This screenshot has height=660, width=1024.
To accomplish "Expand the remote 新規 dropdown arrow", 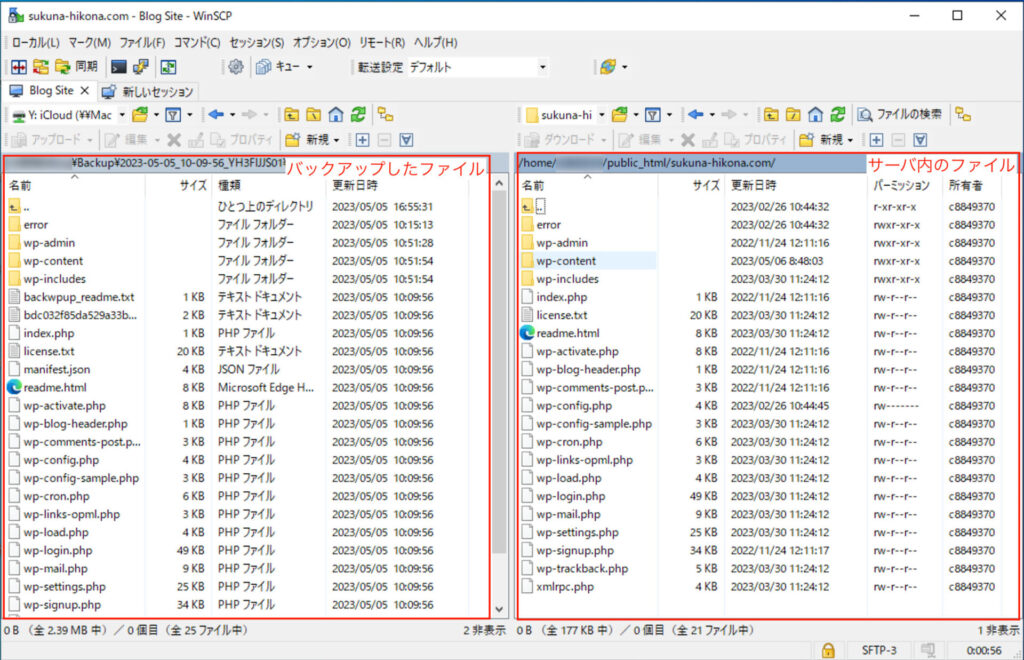I will pos(850,140).
